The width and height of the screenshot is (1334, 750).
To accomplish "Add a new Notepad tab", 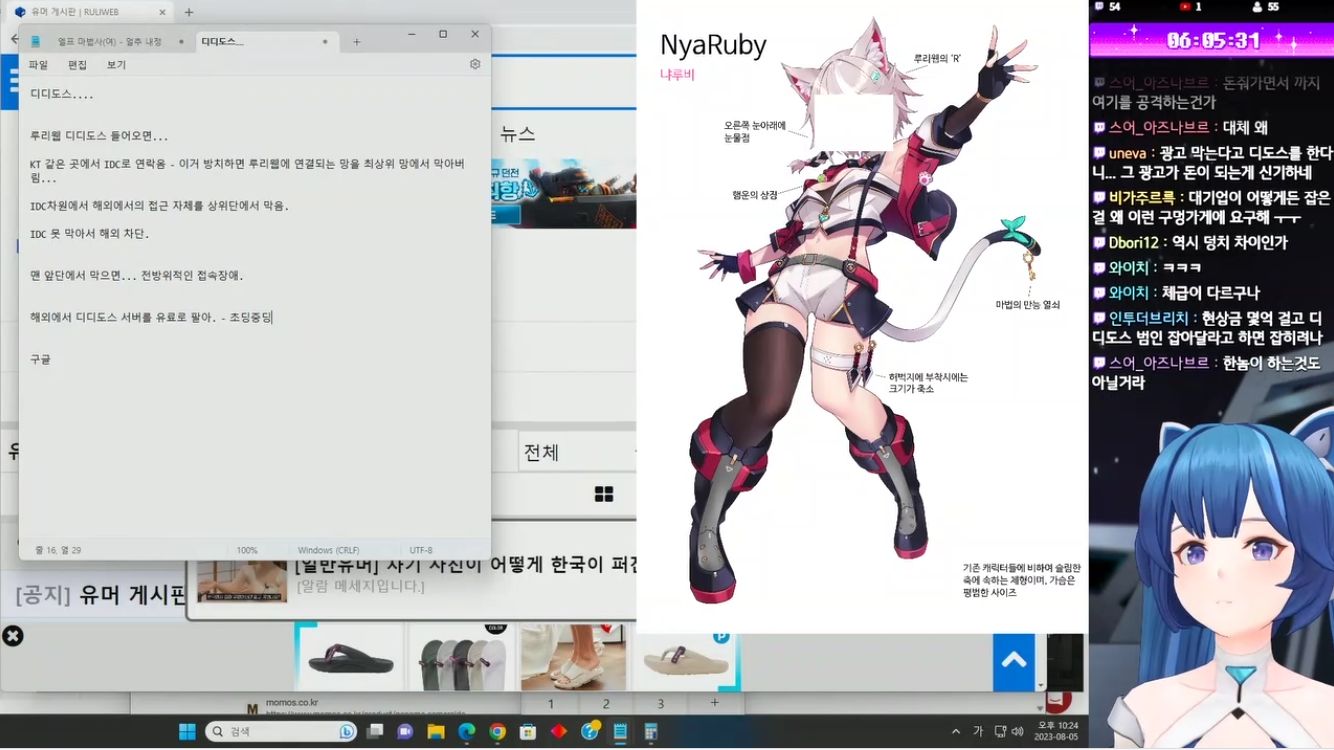I will coord(357,42).
